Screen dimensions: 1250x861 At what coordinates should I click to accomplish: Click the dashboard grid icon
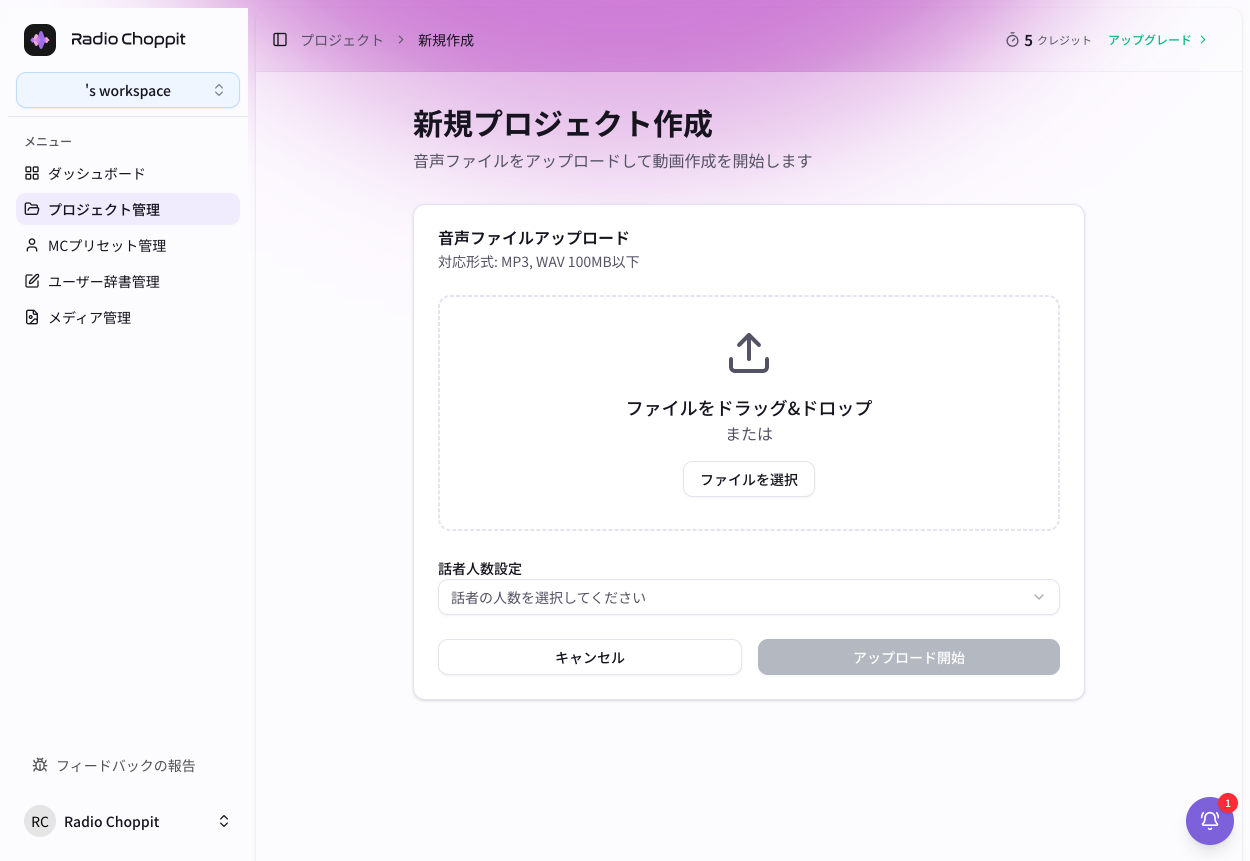[32, 173]
